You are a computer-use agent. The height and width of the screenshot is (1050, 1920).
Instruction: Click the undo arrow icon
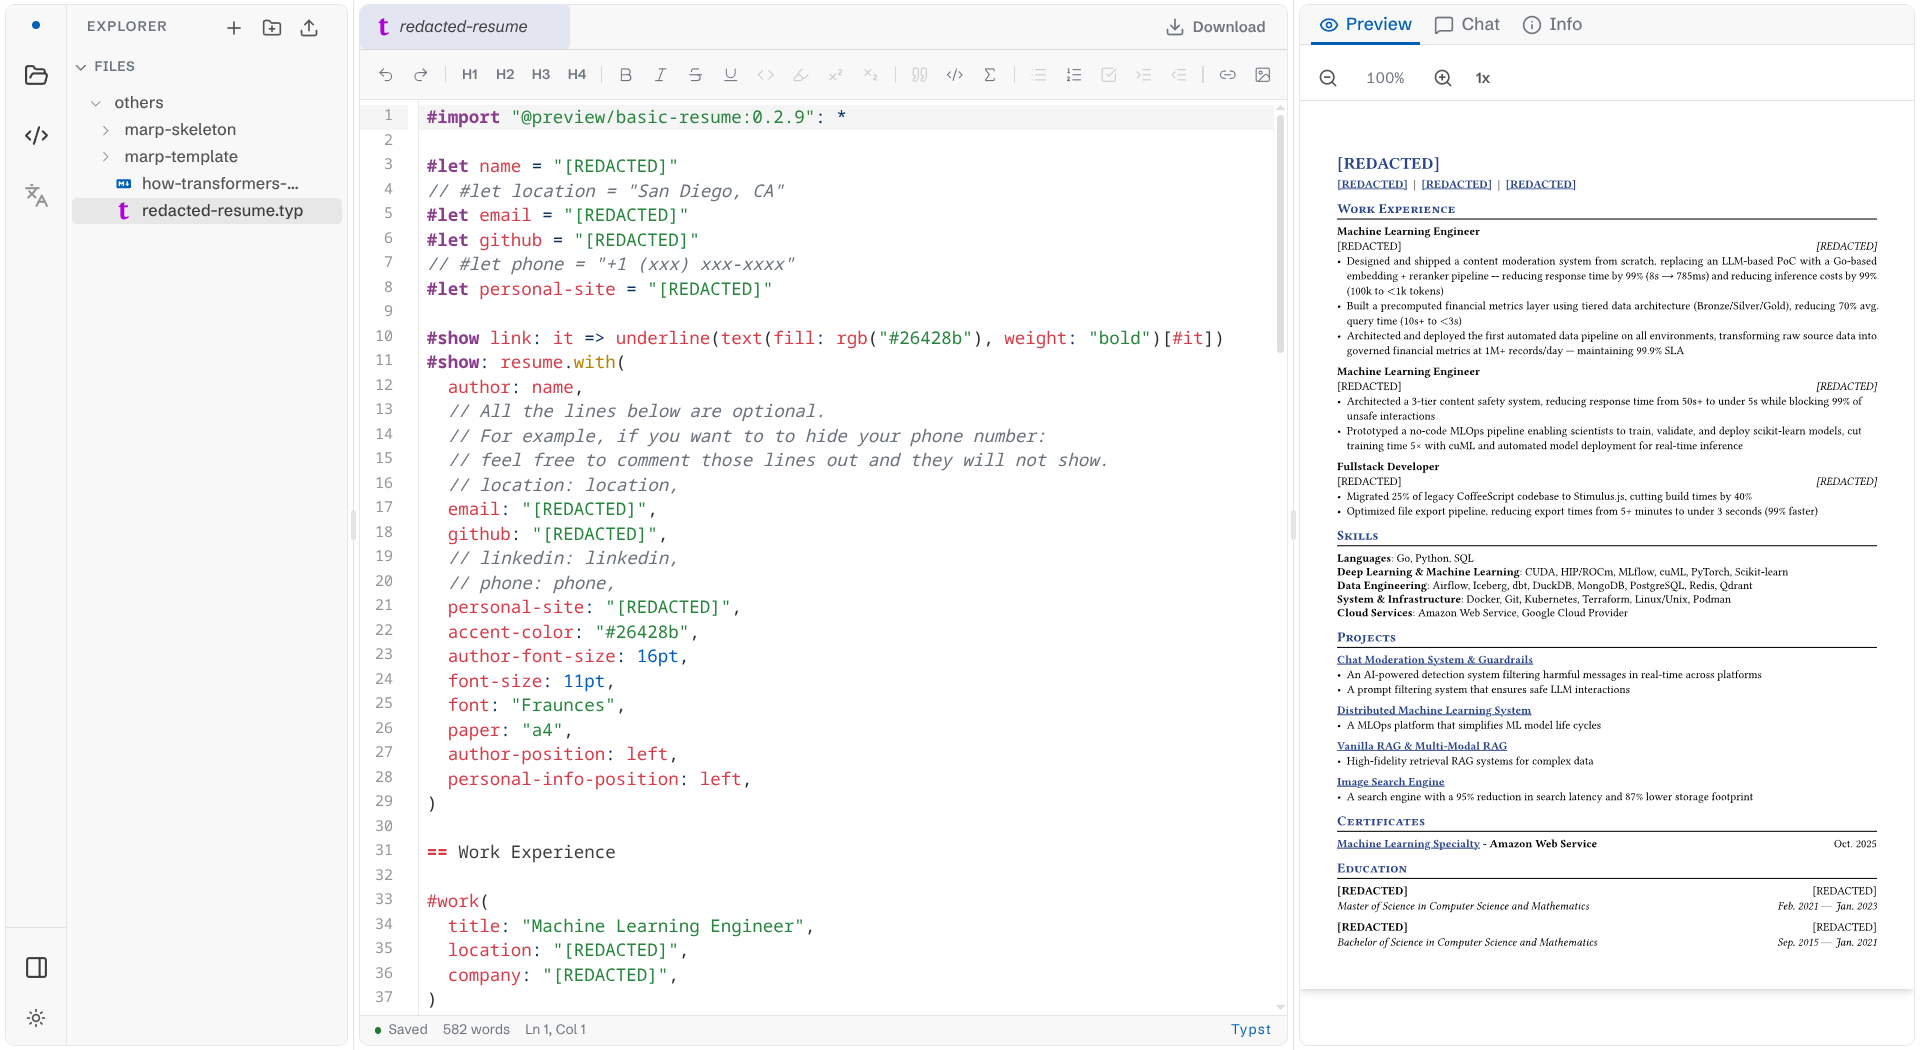[x=386, y=75]
